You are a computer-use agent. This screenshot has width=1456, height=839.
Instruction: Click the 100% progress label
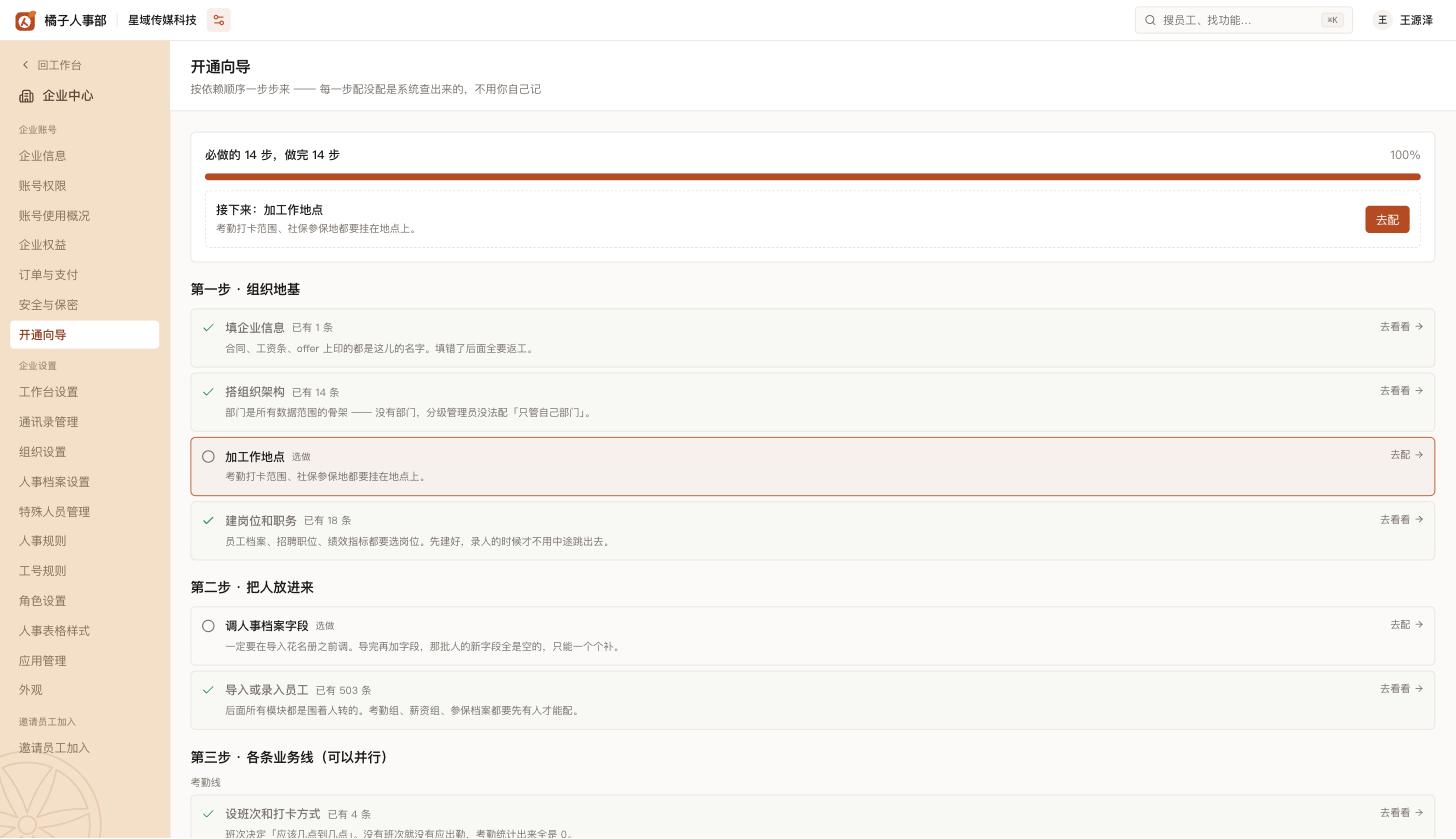(1405, 155)
